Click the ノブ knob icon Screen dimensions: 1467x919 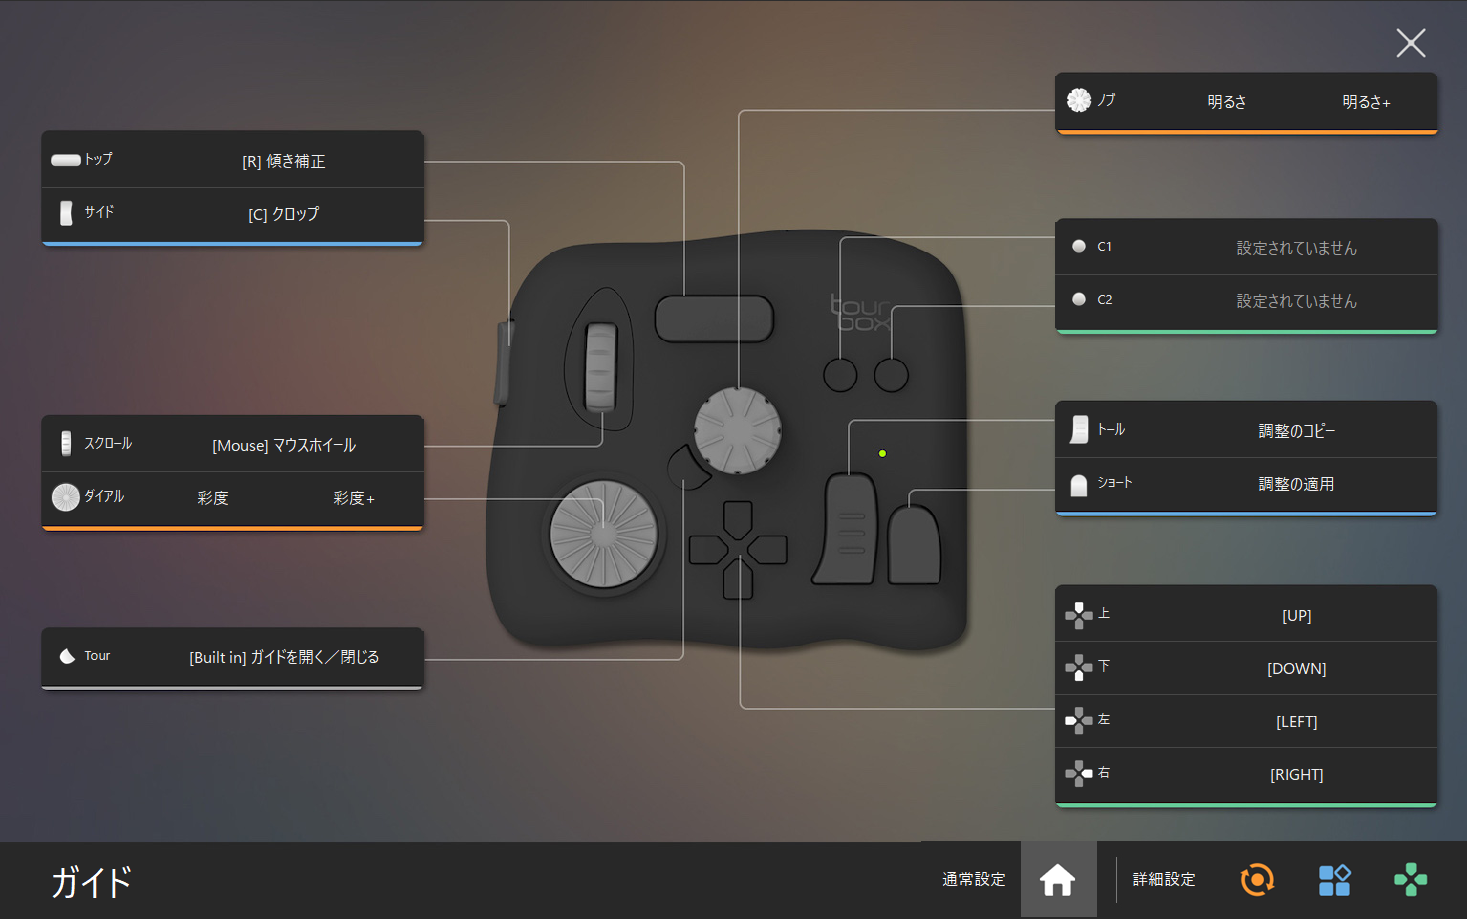(1079, 101)
